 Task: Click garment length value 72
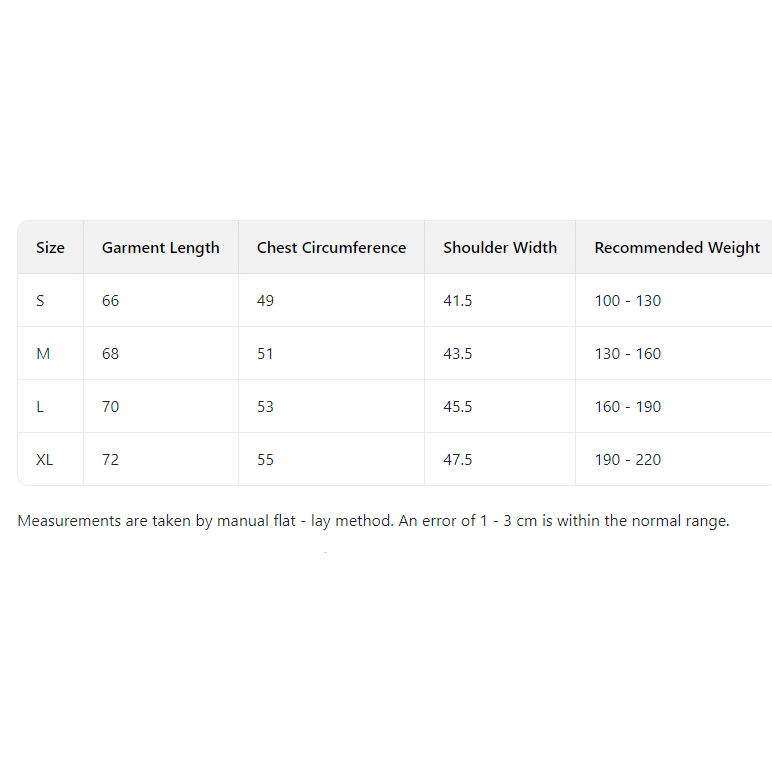click(x=110, y=459)
